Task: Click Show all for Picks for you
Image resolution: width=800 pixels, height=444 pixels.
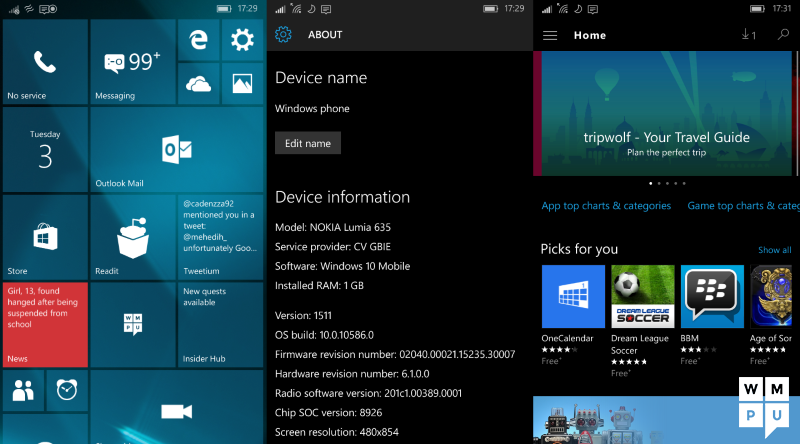Action: tap(774, 250)
